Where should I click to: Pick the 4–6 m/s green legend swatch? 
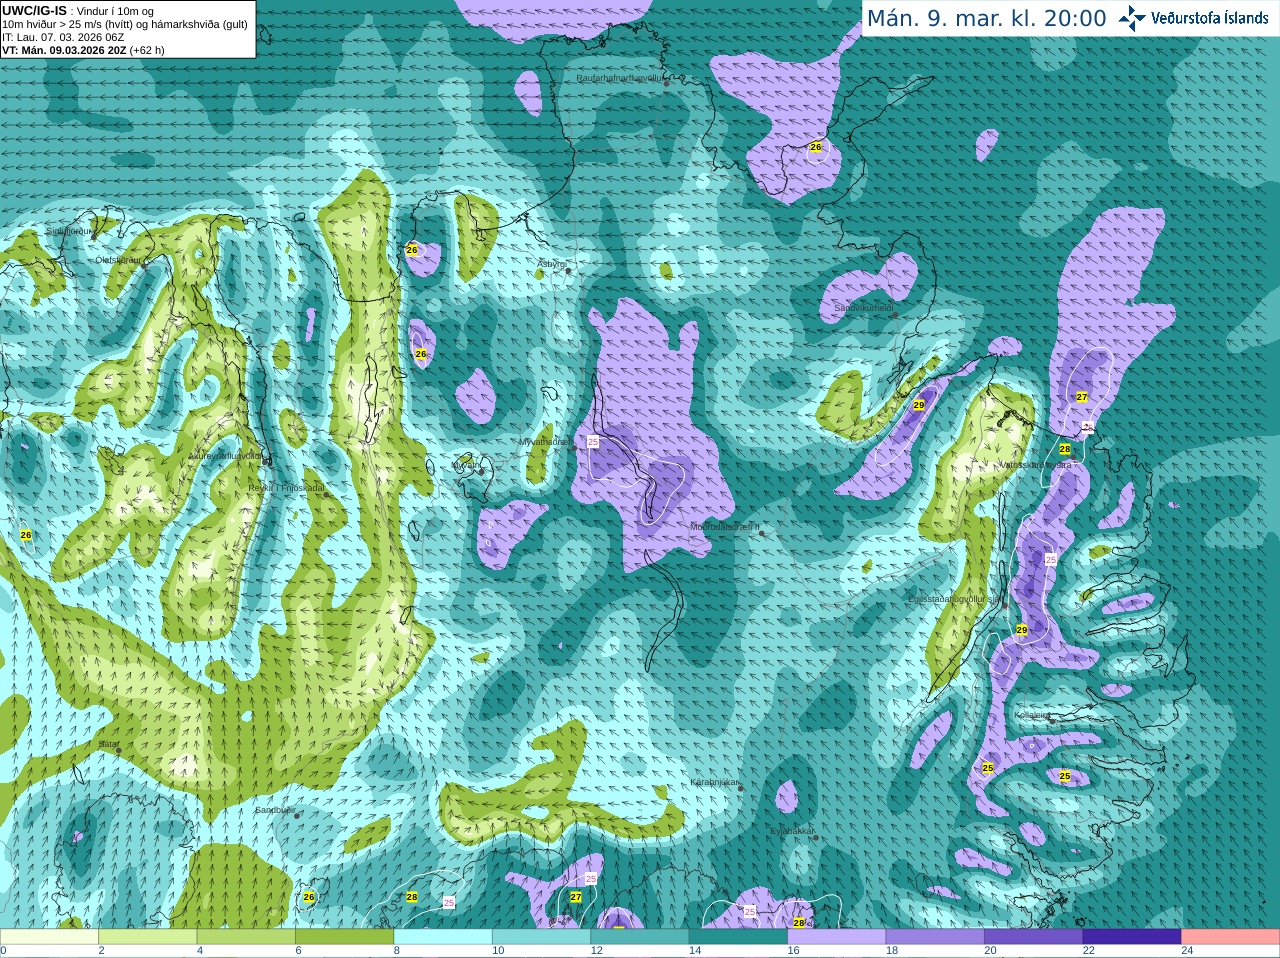[246, 937]
